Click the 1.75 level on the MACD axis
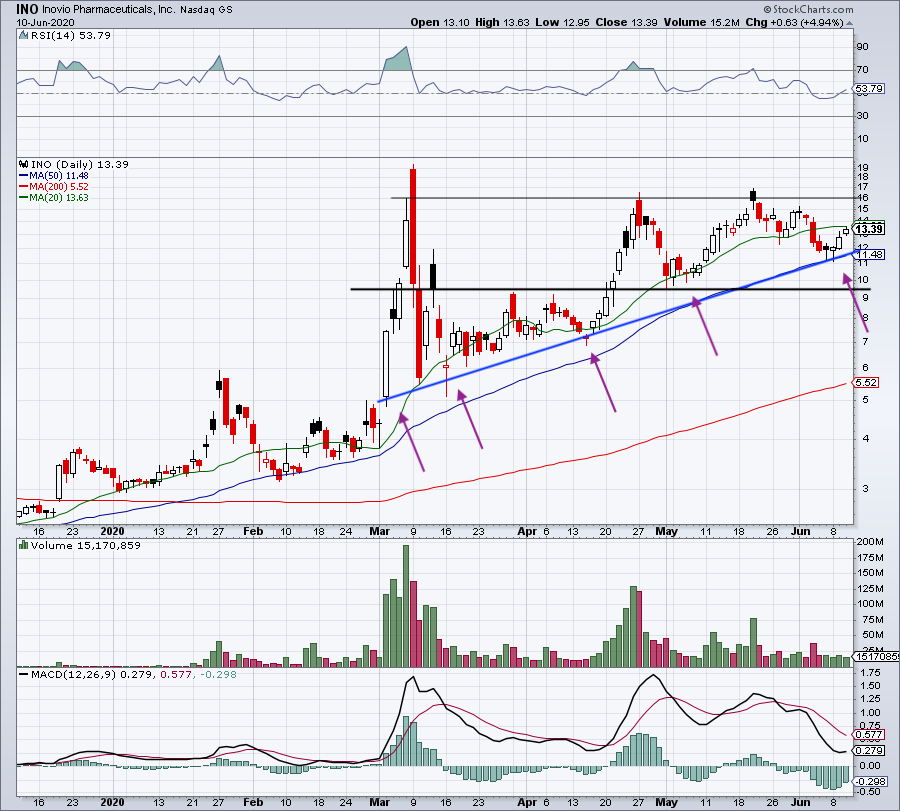Screen dimensions: 900x811 pos(871,673)
